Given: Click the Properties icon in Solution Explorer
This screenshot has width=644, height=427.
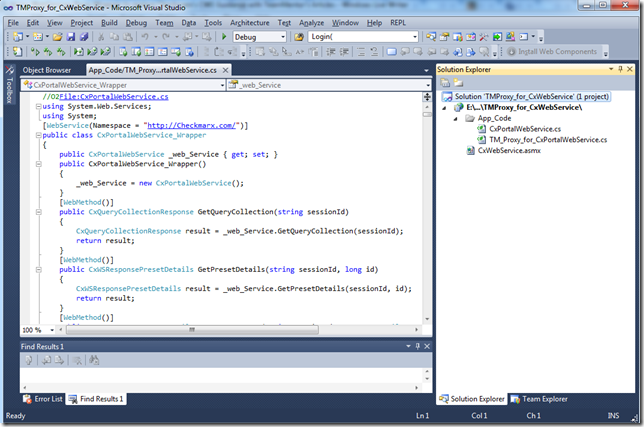Looking at the screenshot, I should pyautogui.click(x=445, y=84).
